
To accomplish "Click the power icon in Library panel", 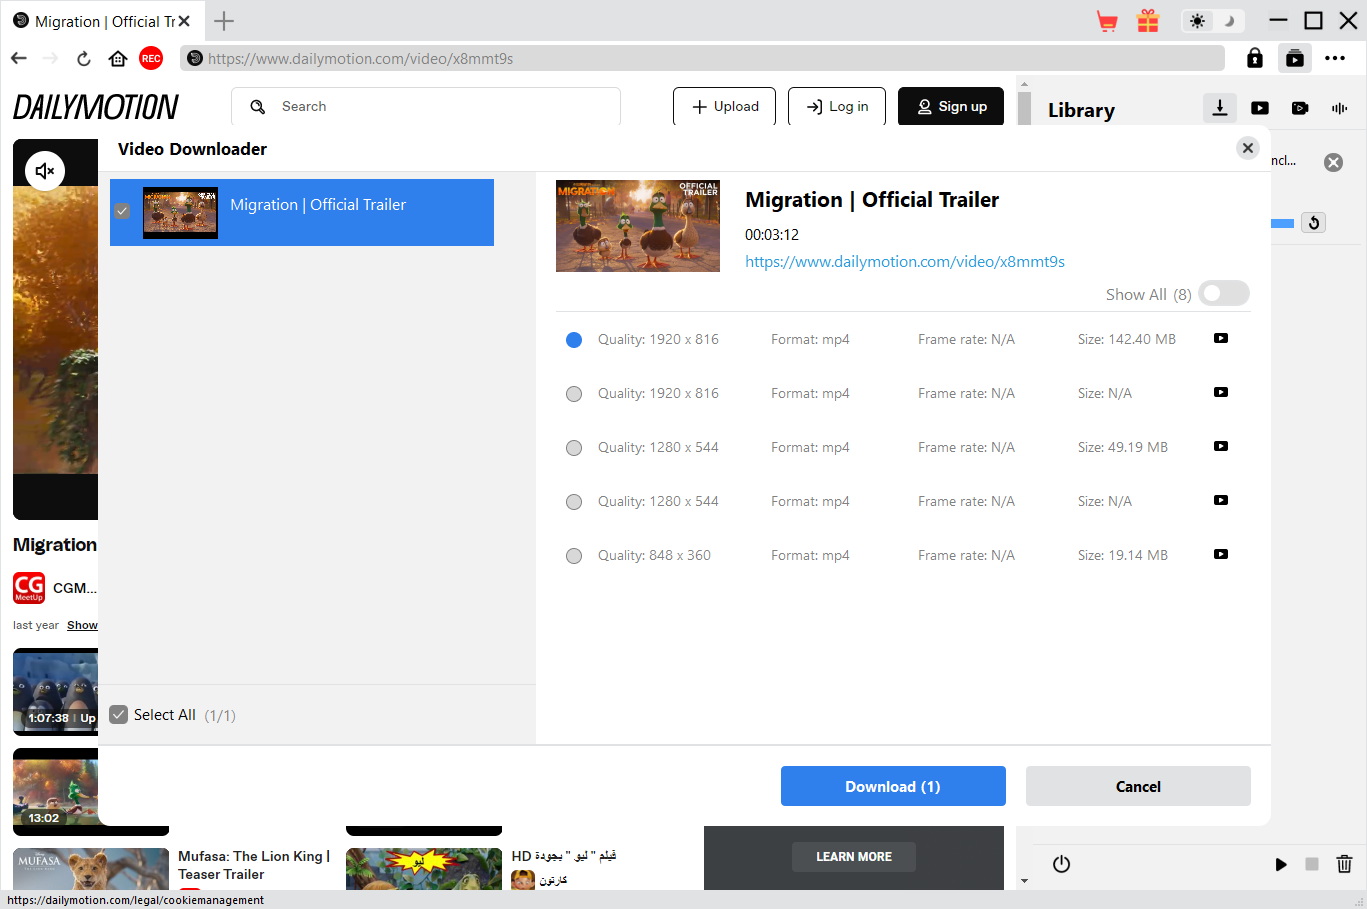I will coord(1062,864).
